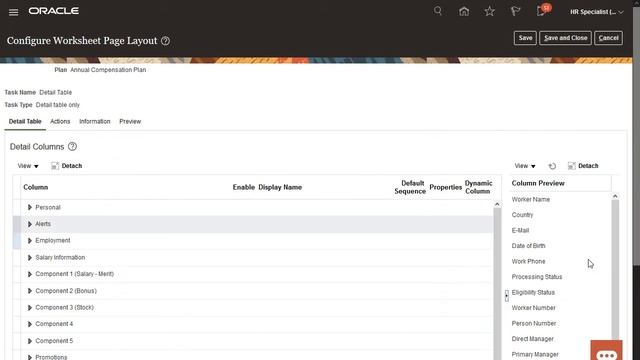Open Favorites star icon
Screen dimensions: 640x360
490,11
